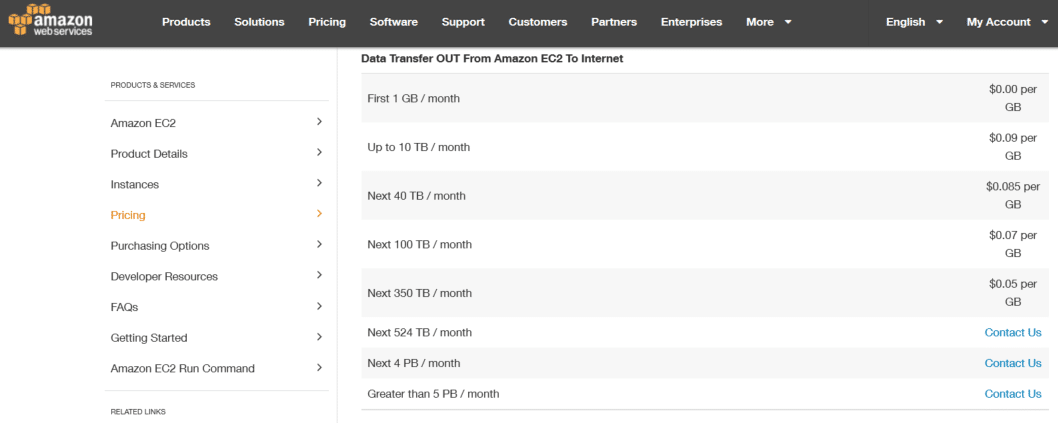
Task: Open the Getting Started sidebar link
Action: 149,338
